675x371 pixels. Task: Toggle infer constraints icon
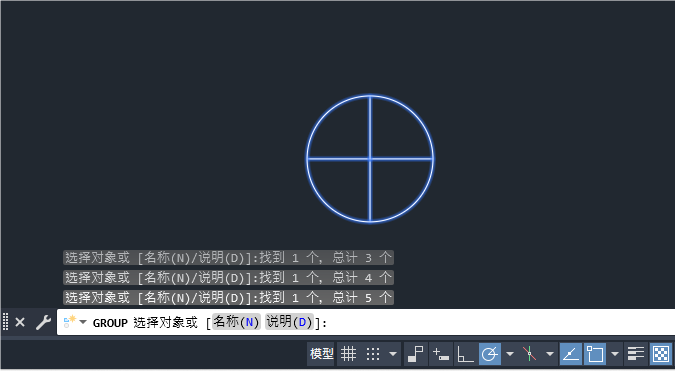416,354
